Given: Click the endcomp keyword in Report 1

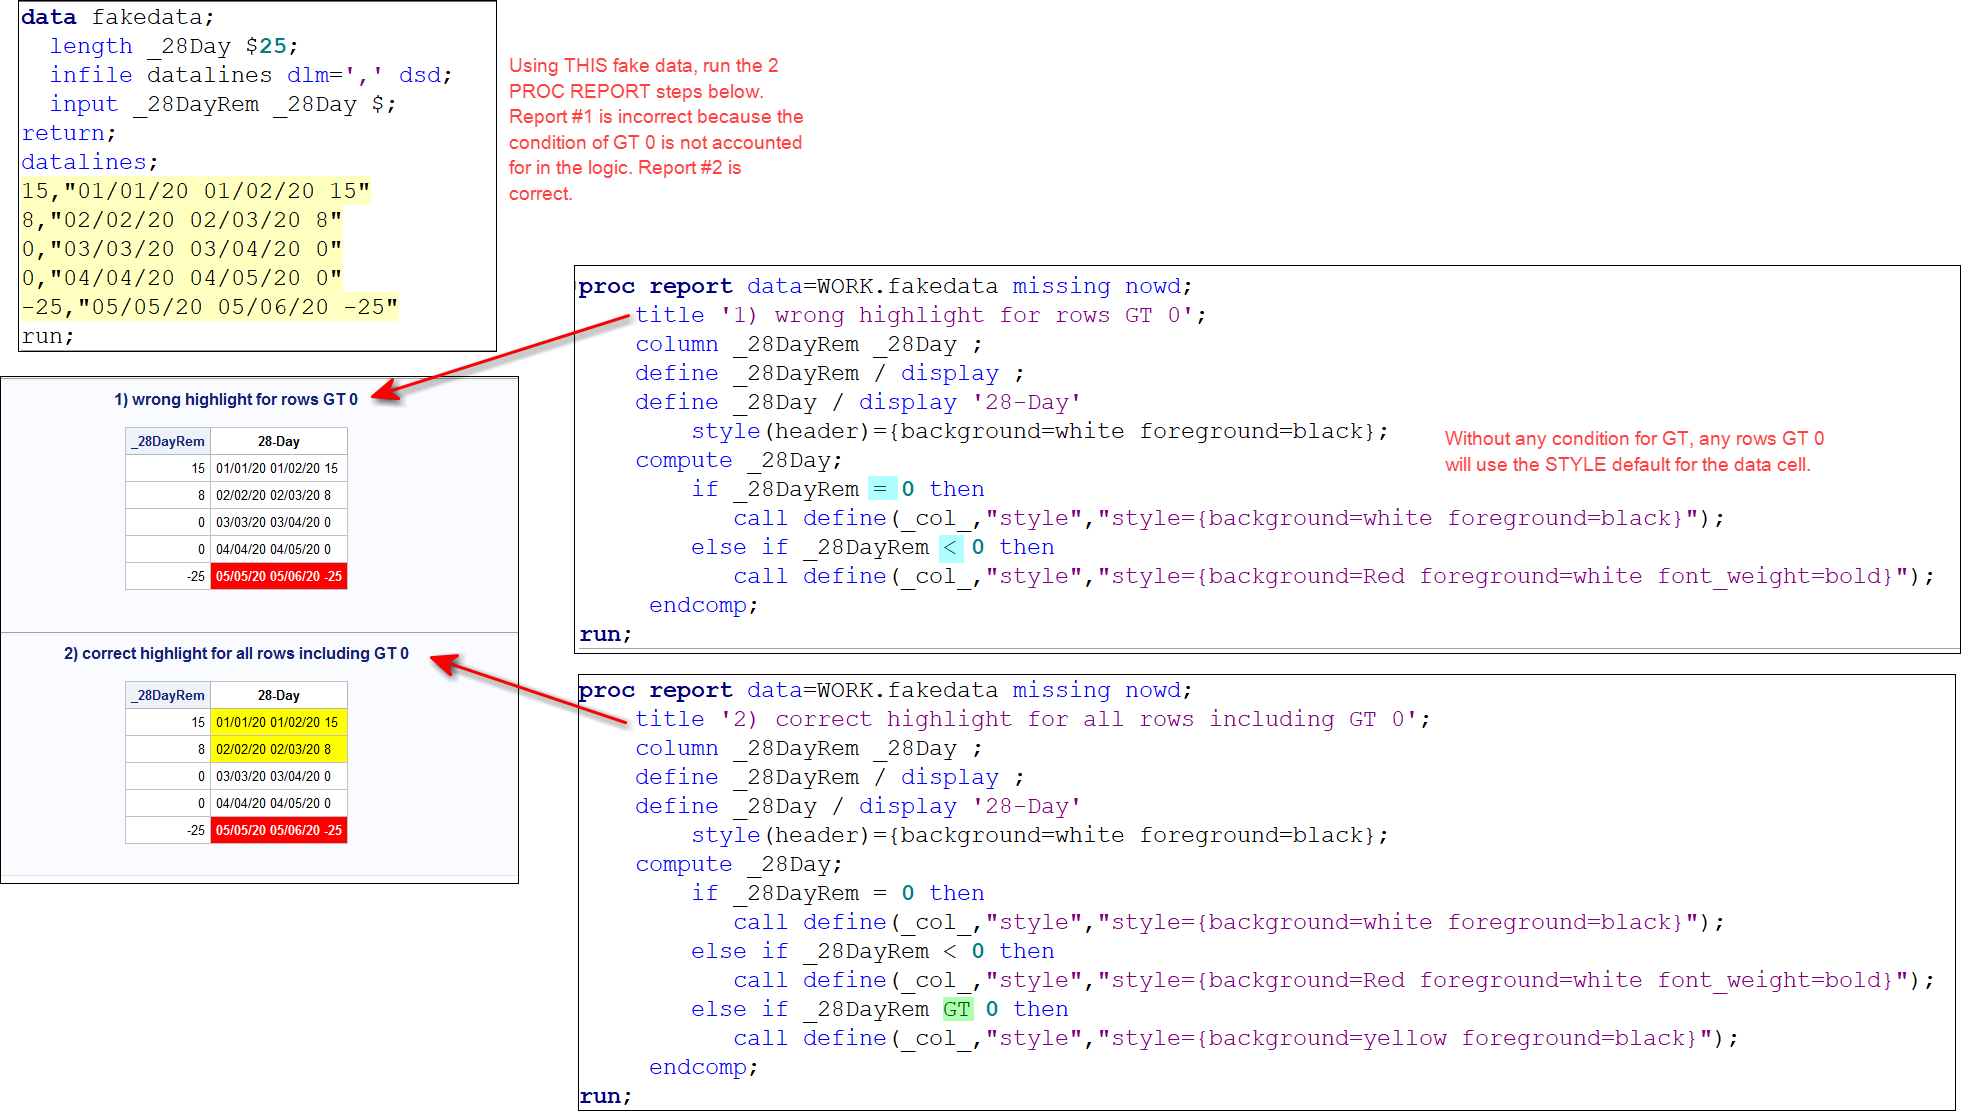Looking at the screenshot, I should [x=702, y=605].
